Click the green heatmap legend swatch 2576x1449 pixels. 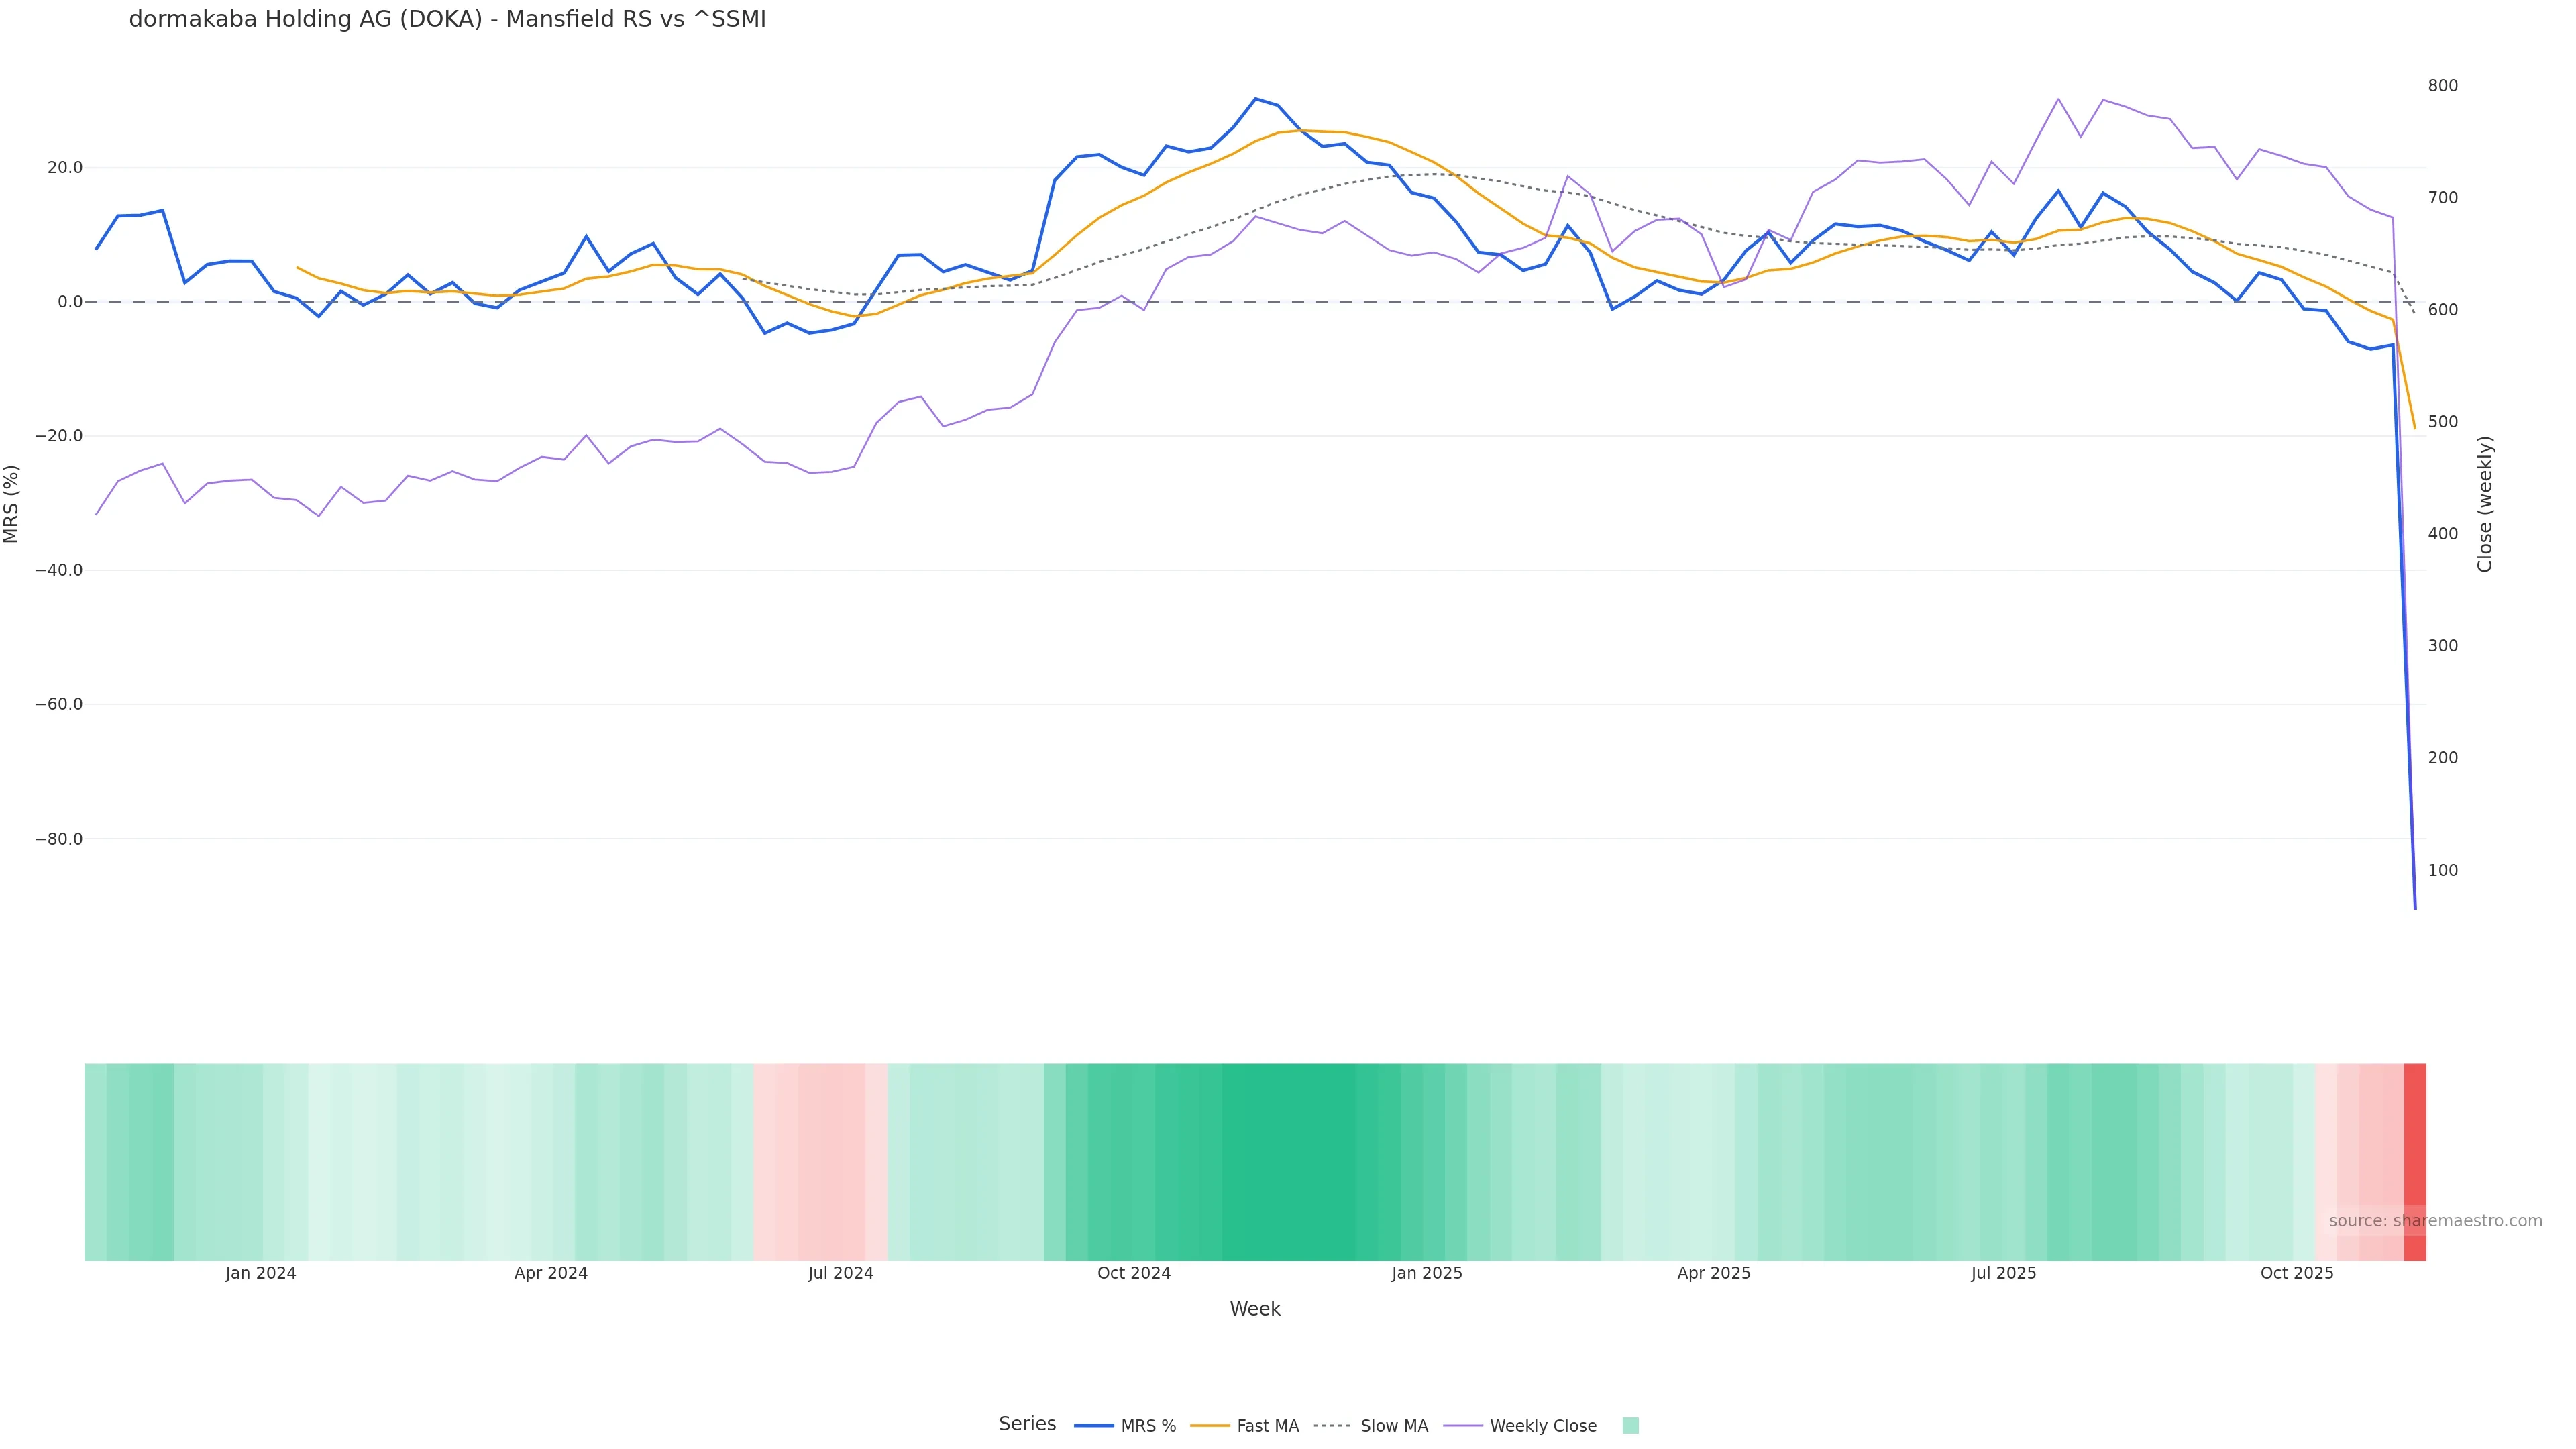click(x=1630, y=1426)
